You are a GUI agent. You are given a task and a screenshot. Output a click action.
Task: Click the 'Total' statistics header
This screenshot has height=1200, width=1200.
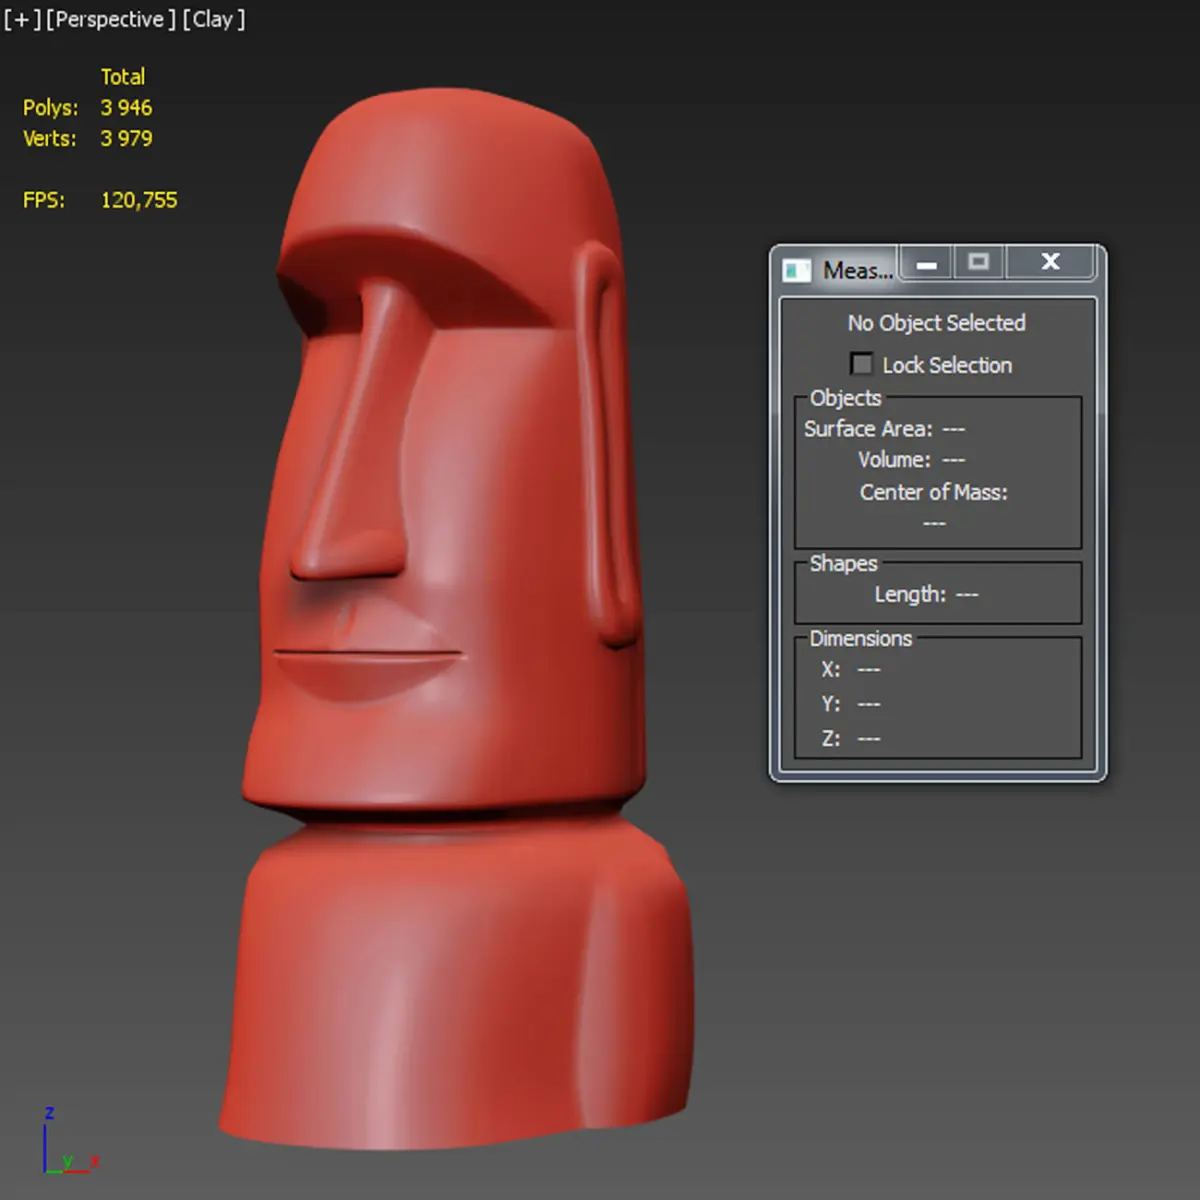tap(123, 77)
